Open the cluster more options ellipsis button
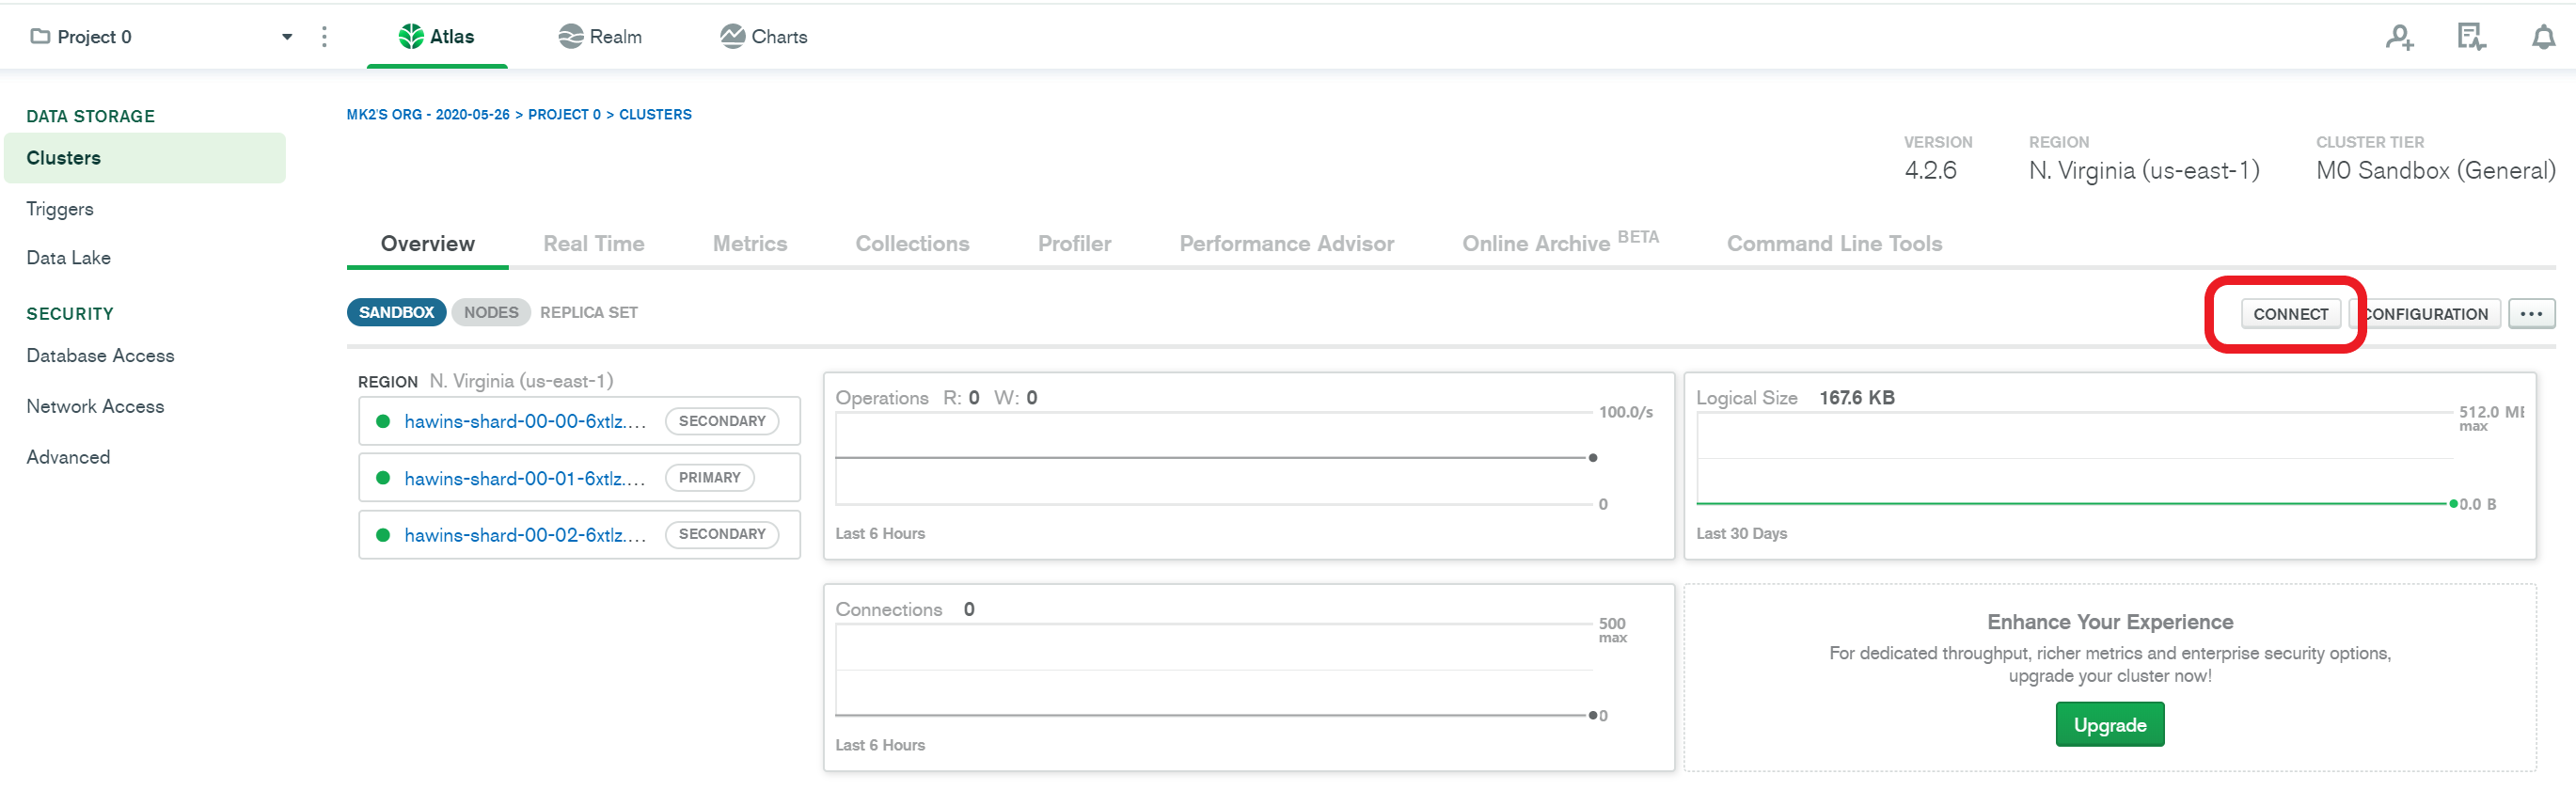Viewport: 2576px width, 806px height. (x=2531, y=314)
